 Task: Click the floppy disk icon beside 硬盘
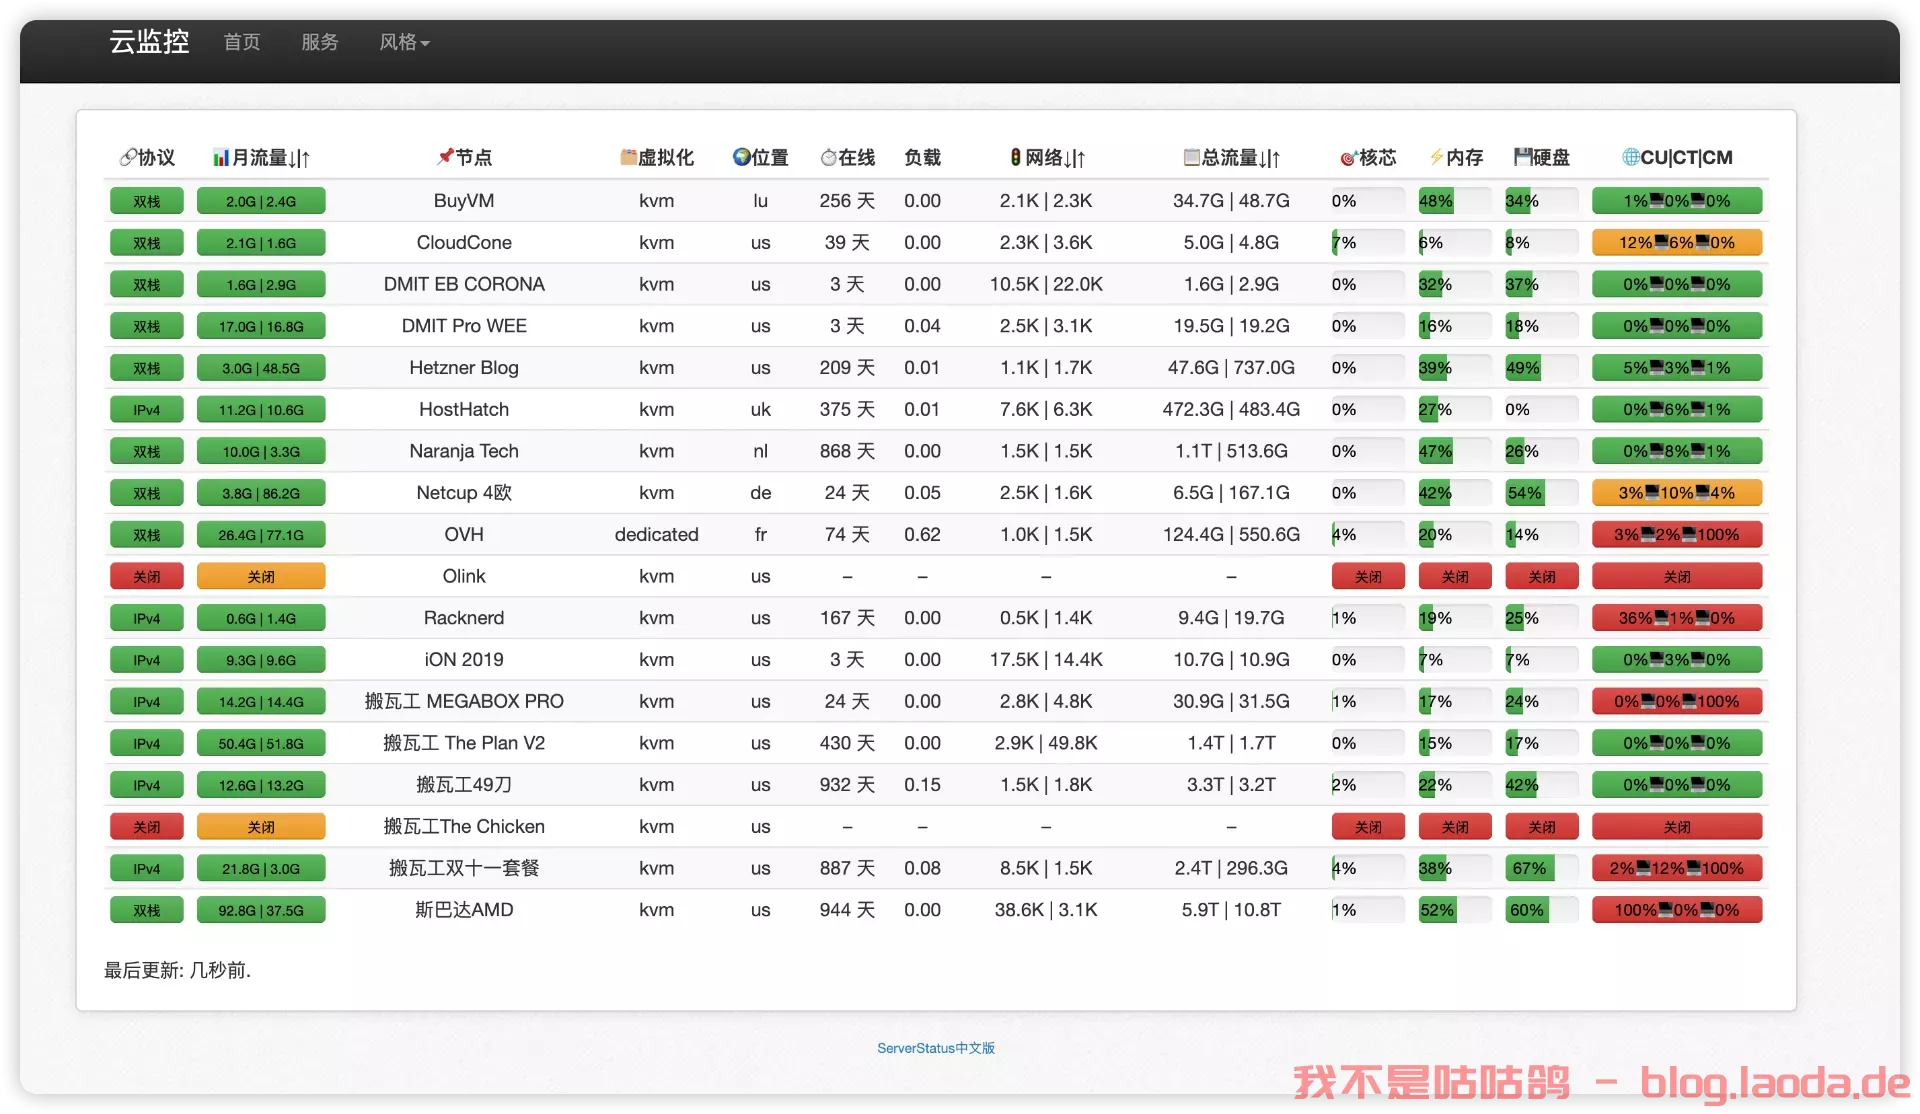[x=1522, y=157]
